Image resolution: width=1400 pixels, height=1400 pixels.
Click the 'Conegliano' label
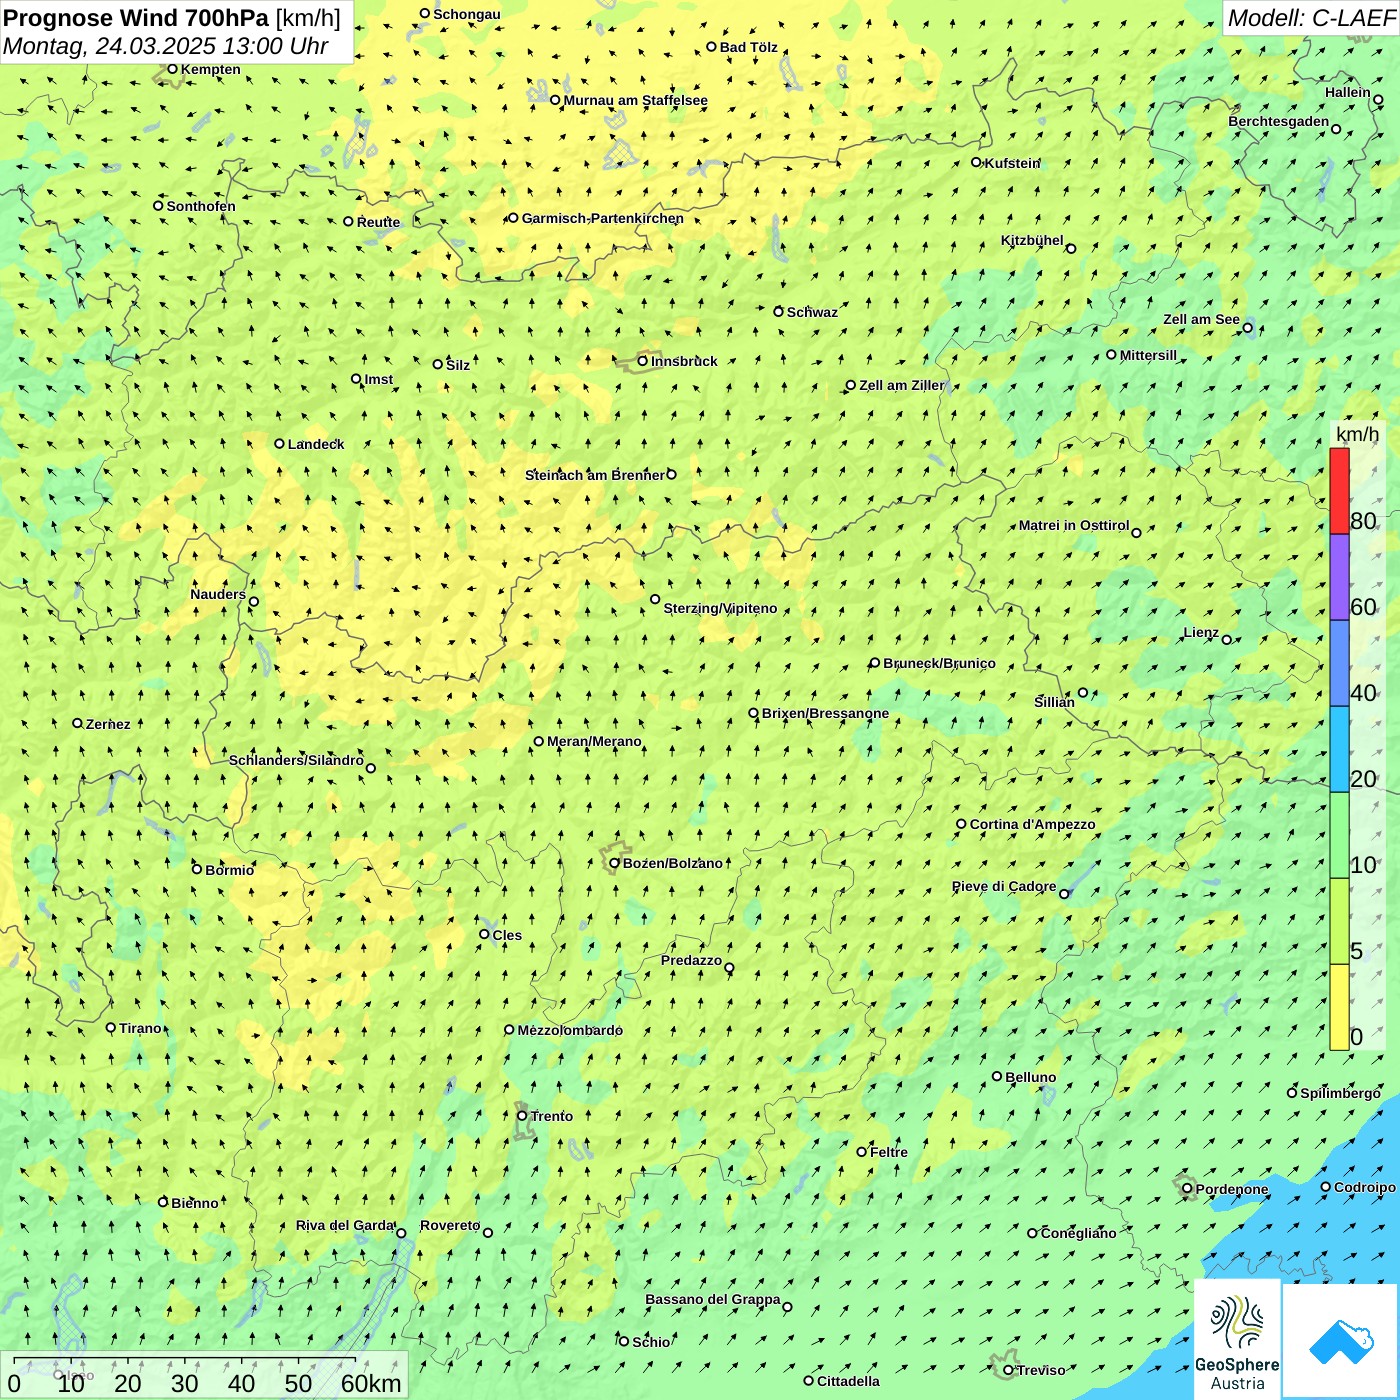coord(1079,1233)
